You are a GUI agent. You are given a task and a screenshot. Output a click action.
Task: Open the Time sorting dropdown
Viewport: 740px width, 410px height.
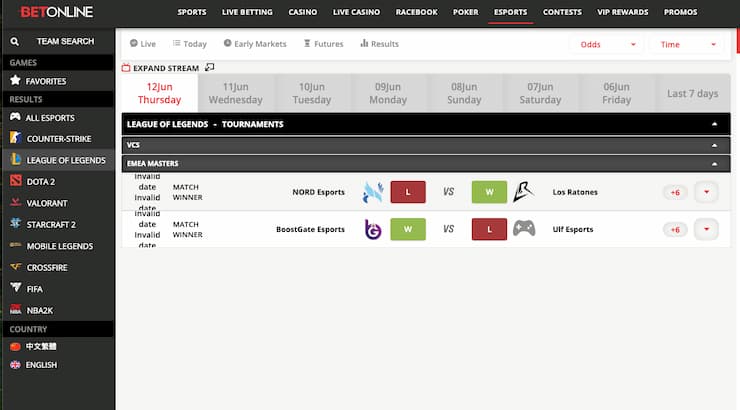[x=686, y=44]
